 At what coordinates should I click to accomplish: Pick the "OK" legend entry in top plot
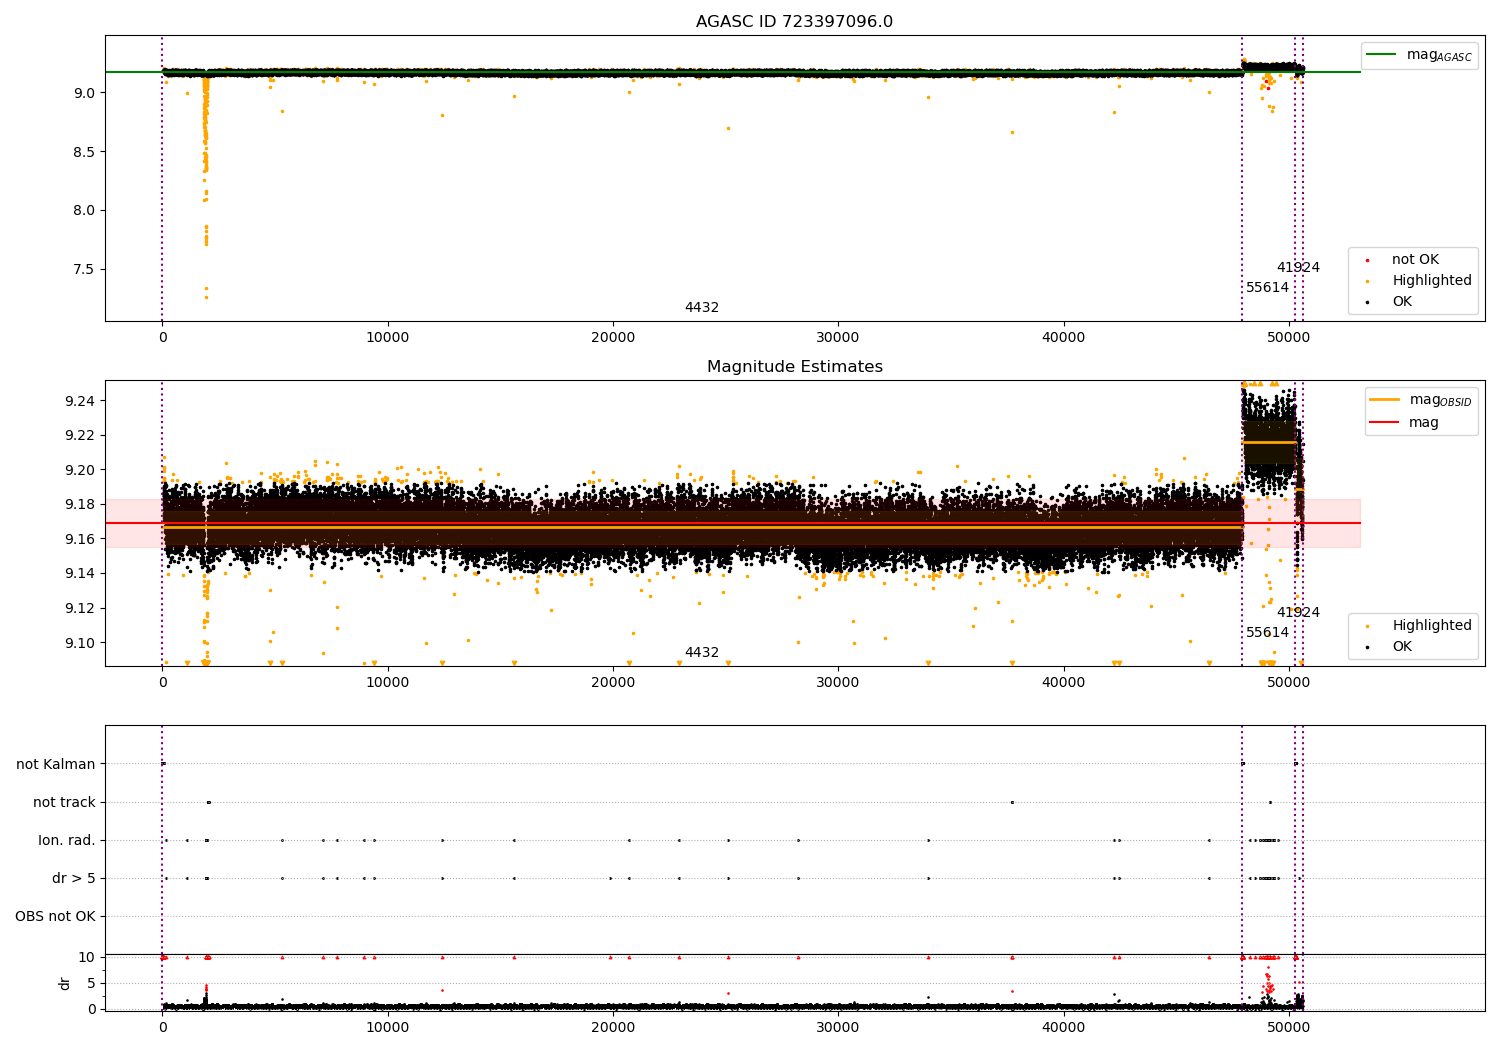coord(1402,302)
